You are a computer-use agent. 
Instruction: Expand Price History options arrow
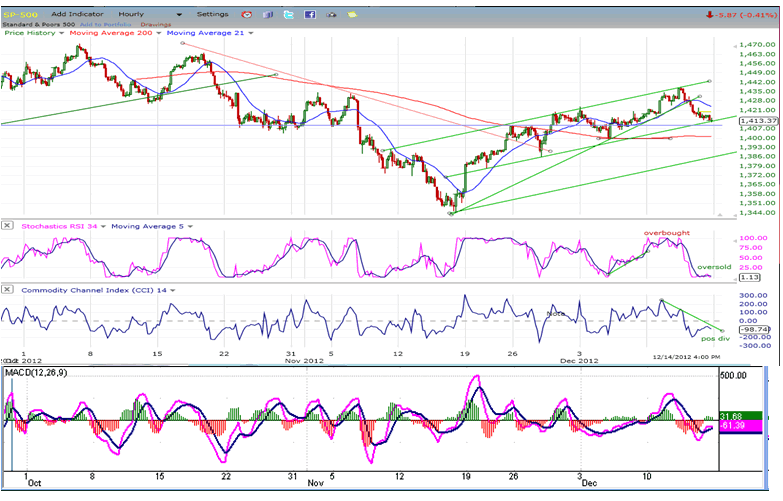pyautogui.click(x=61, y=33)
